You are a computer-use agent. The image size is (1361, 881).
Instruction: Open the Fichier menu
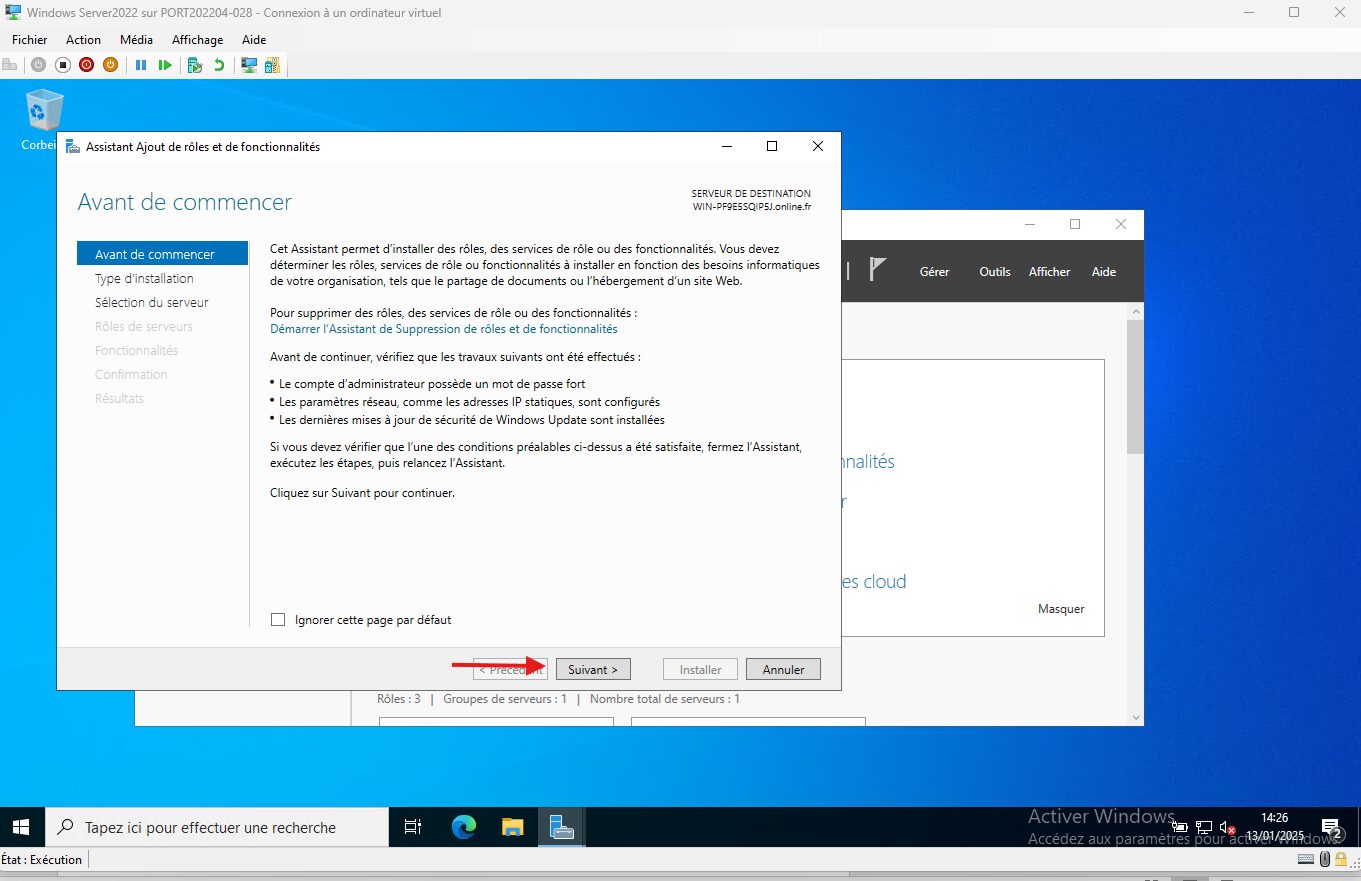[x=30, y=40]
